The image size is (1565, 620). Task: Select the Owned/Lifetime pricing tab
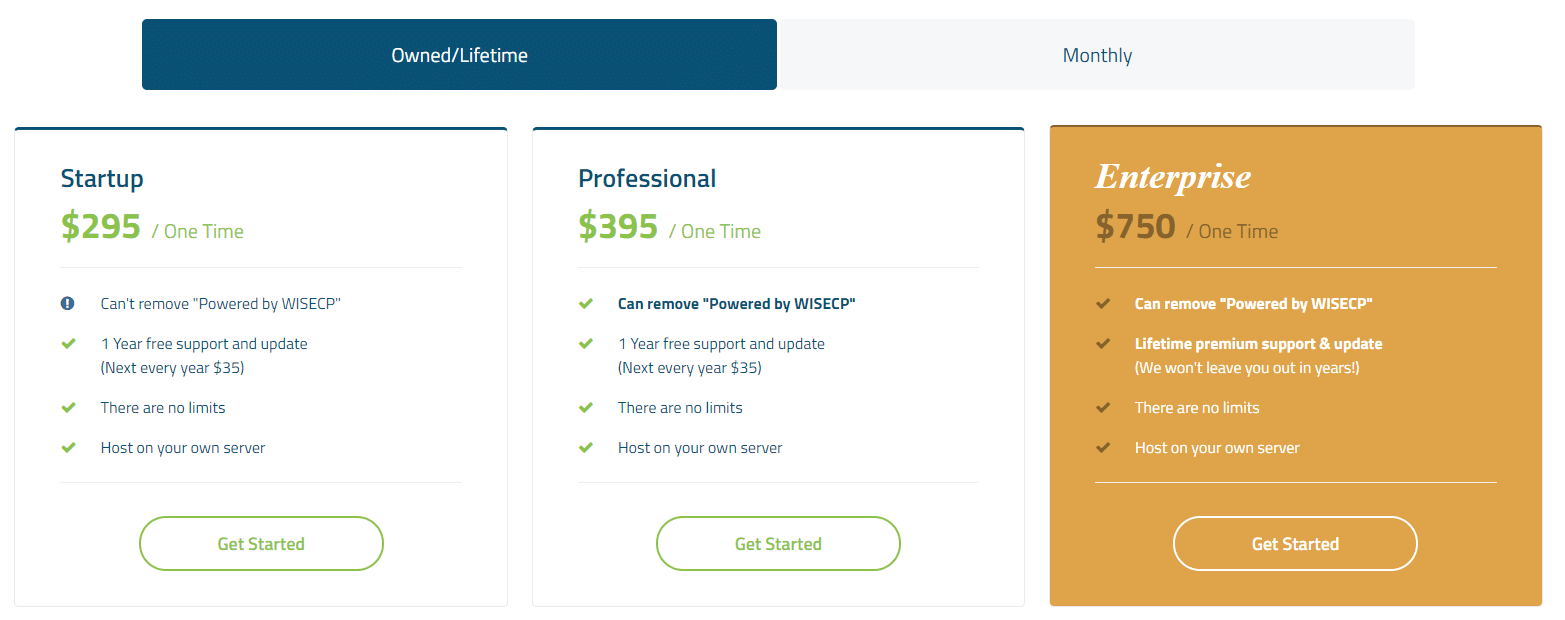coord(459,55)
